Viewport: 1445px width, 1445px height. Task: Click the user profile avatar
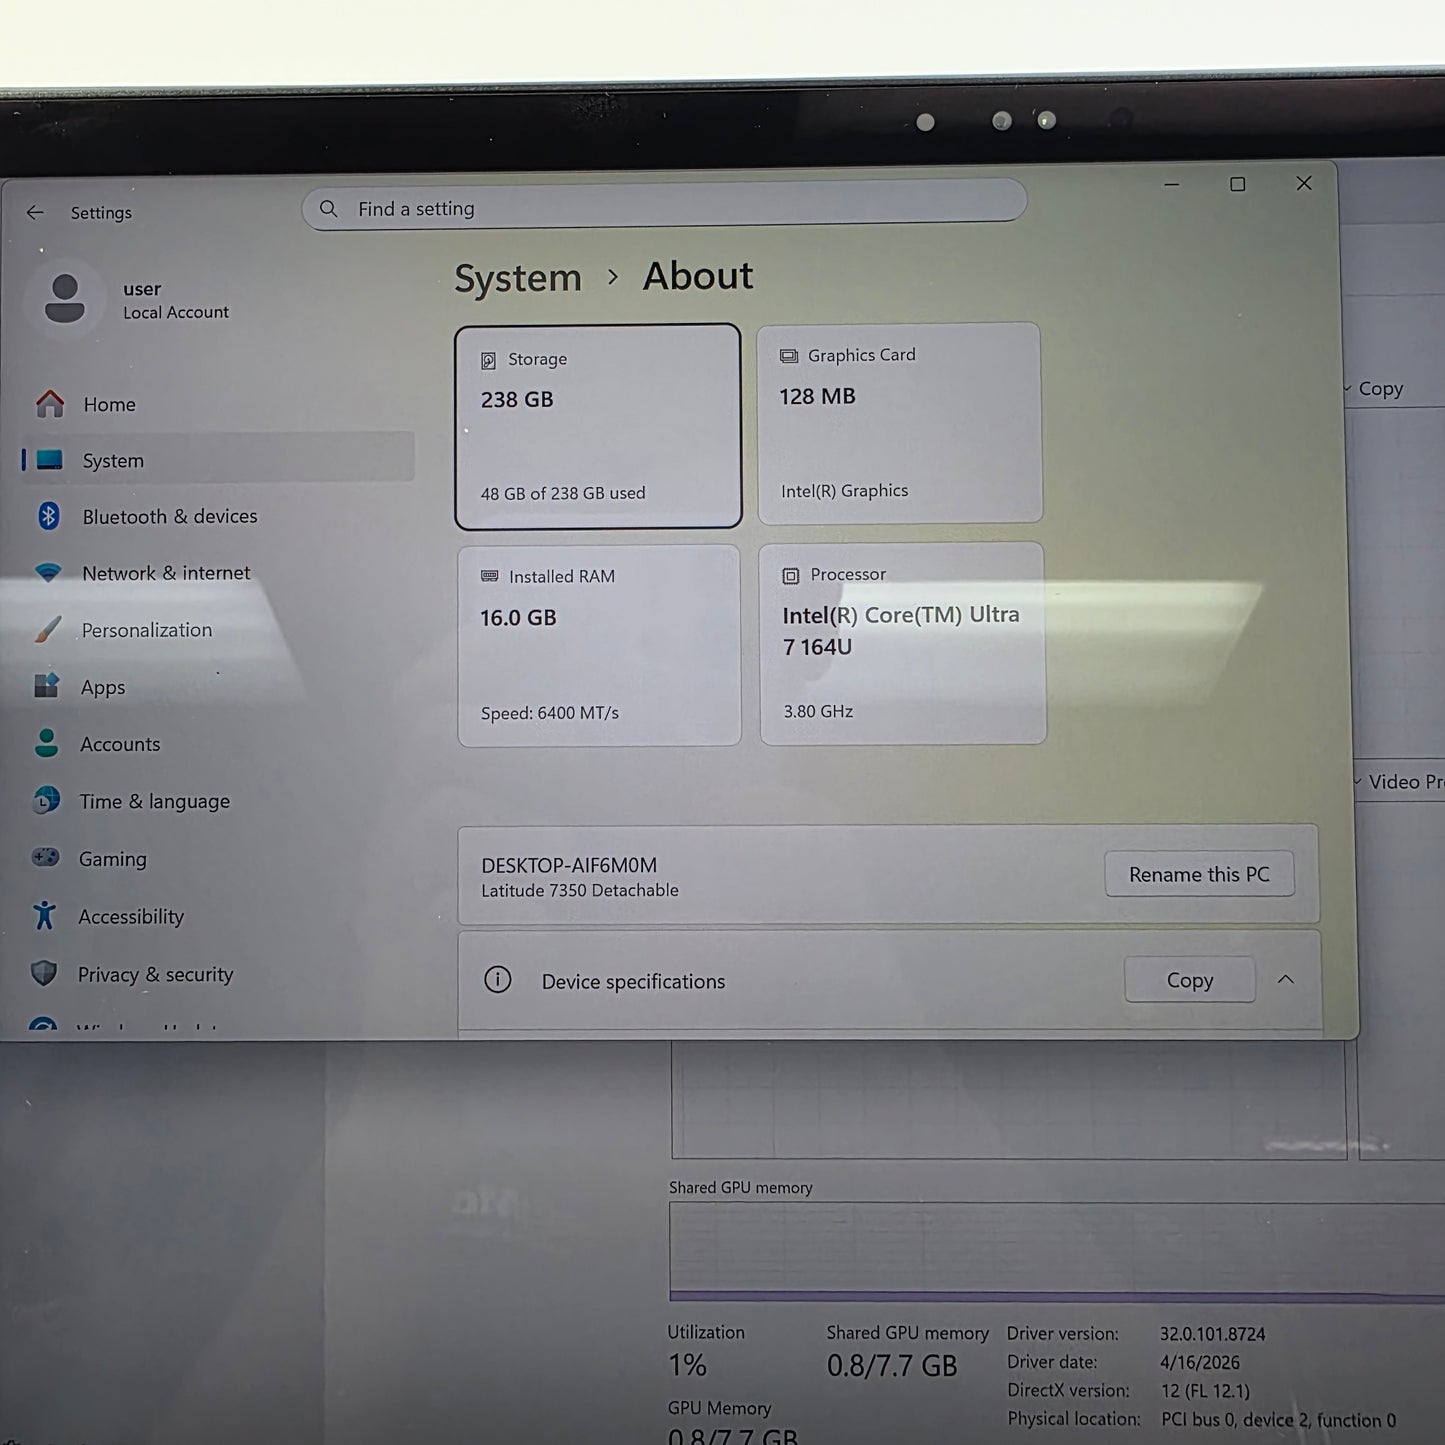point(65,298)
